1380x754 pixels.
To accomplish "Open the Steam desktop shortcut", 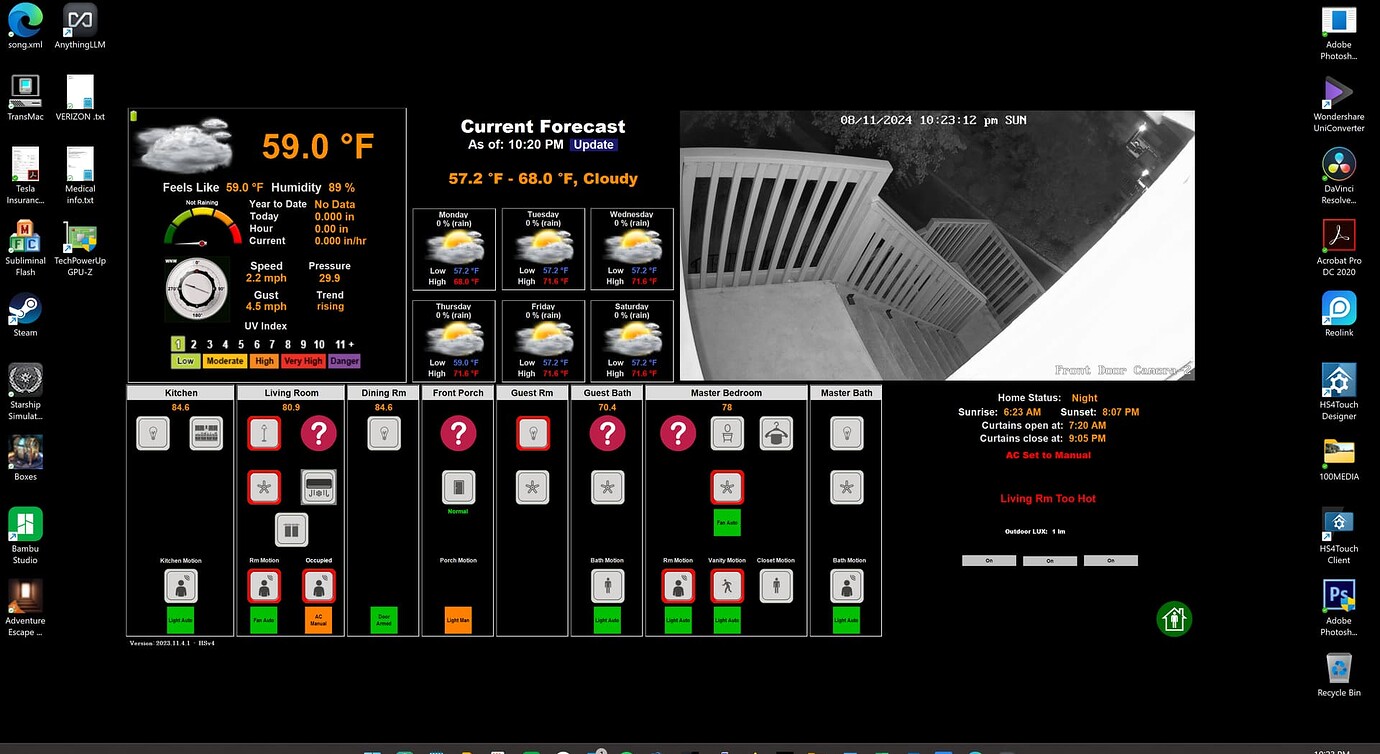I will 25,313.
